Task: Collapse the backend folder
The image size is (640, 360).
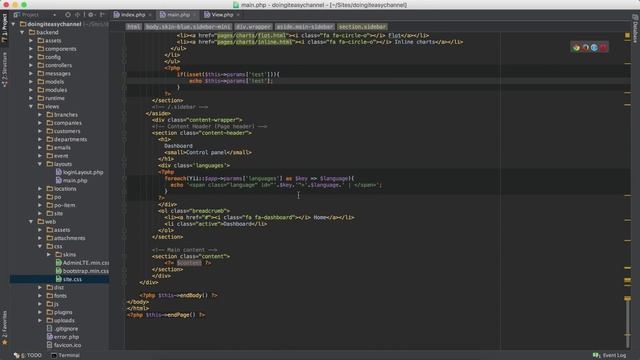Action: [22, 32]
